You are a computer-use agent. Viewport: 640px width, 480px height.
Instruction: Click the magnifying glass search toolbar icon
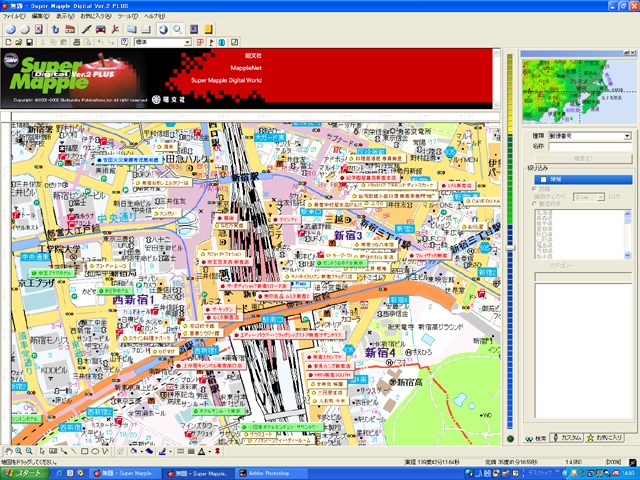tap(177, 29)
